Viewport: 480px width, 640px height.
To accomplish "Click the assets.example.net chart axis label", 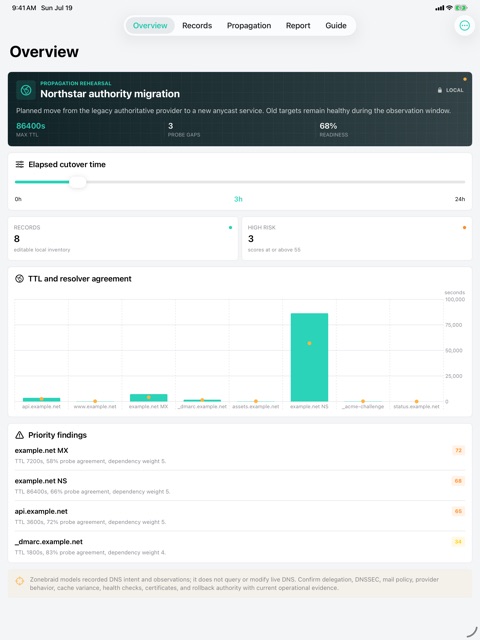I will coord(256,407).
